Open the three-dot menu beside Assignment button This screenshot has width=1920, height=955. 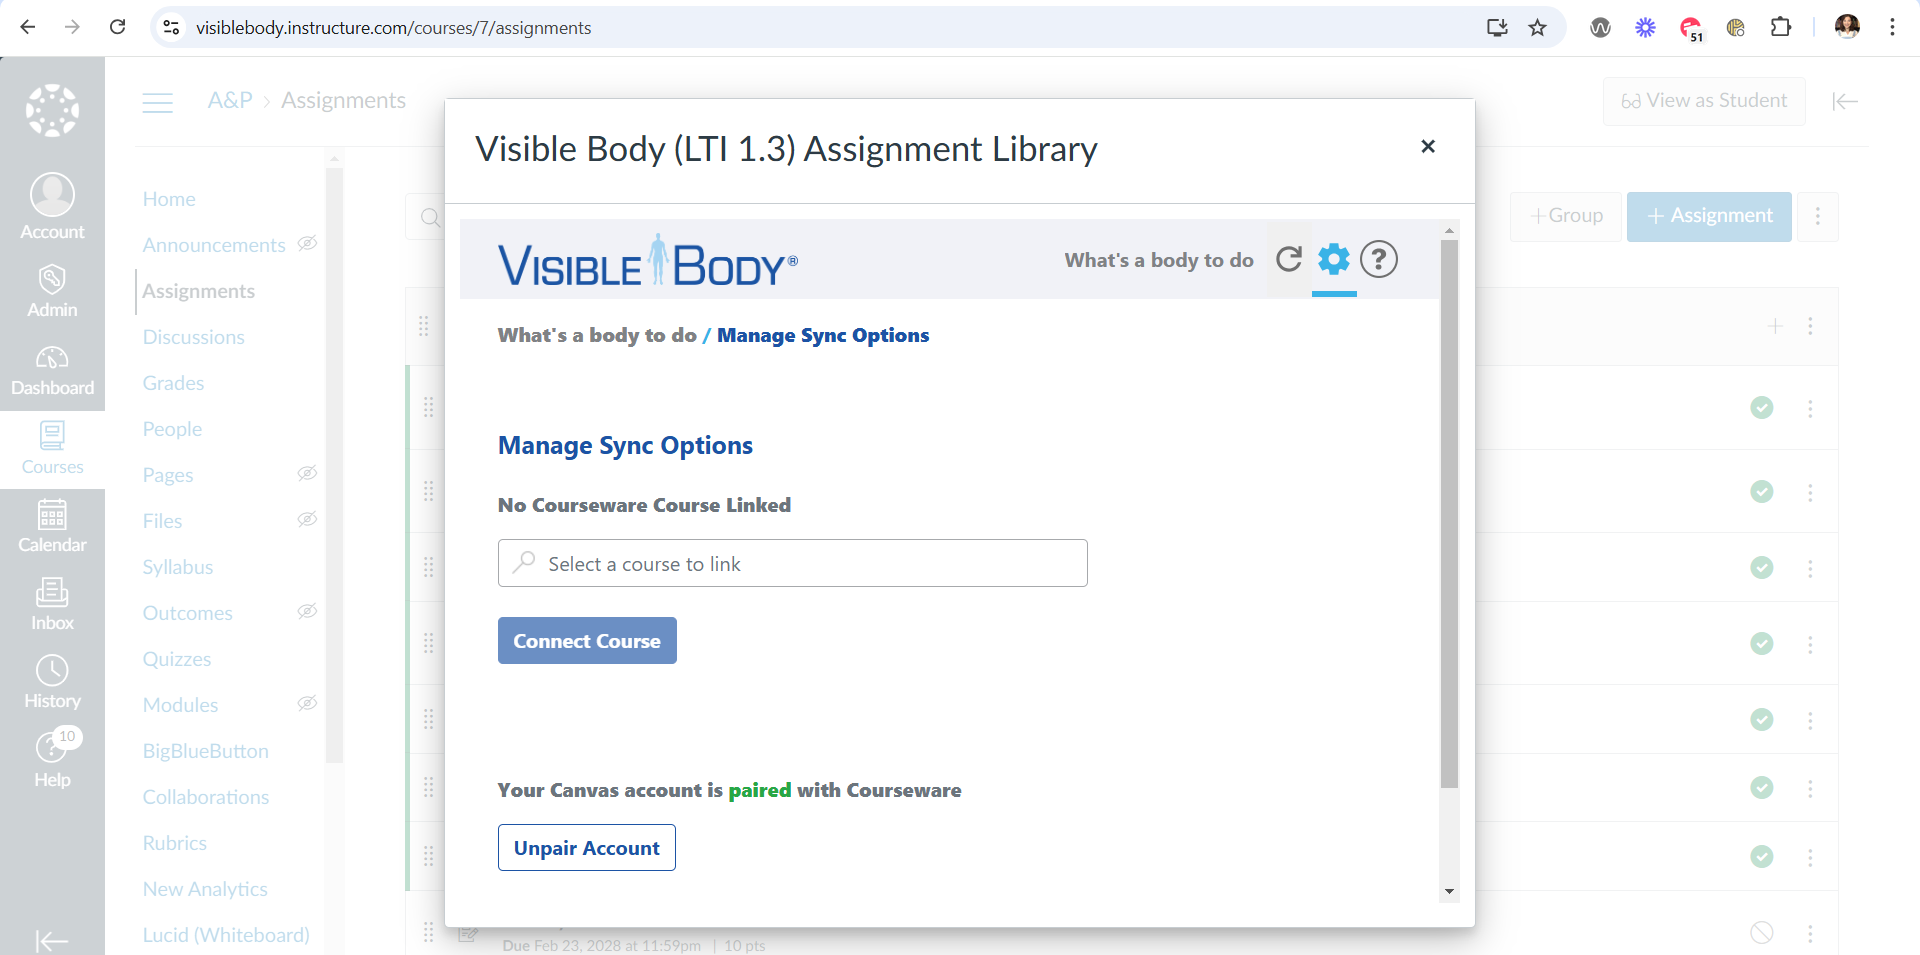click(1817, 216)
